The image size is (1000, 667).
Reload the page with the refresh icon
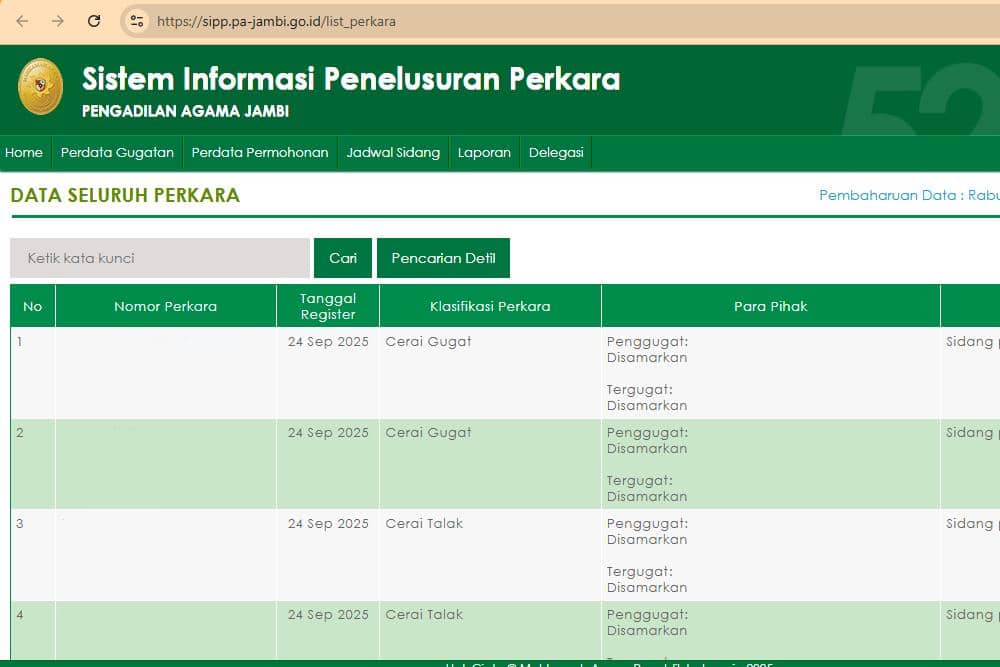coord(96,18)
